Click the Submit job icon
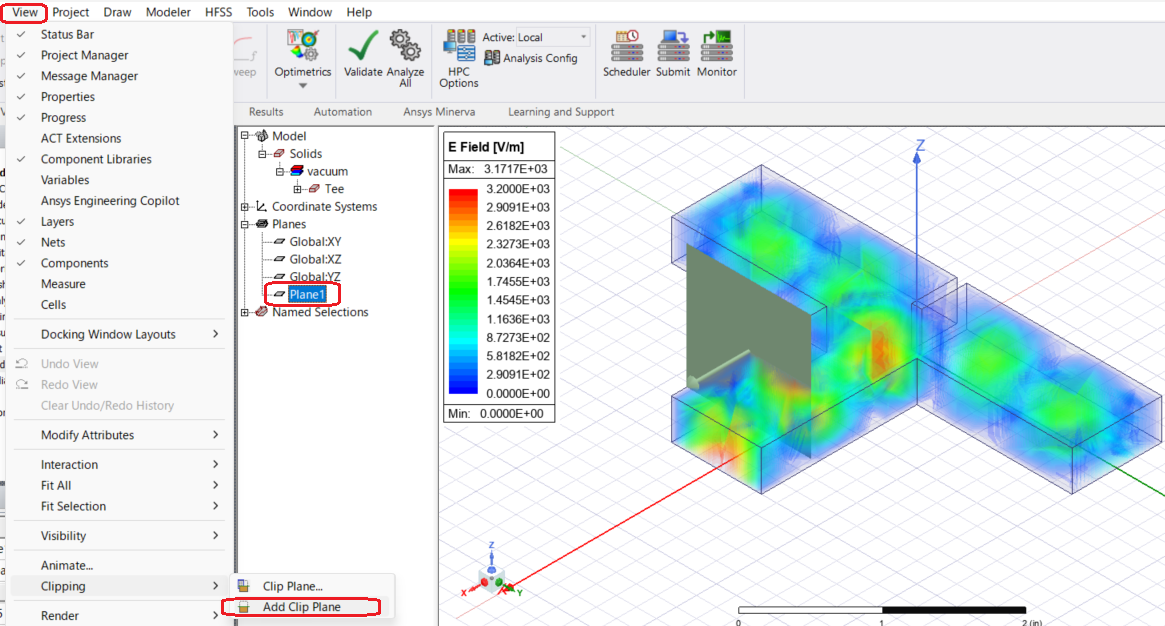Image resolution: width=1165 pixels, height=626 pixels. [673, 46]
